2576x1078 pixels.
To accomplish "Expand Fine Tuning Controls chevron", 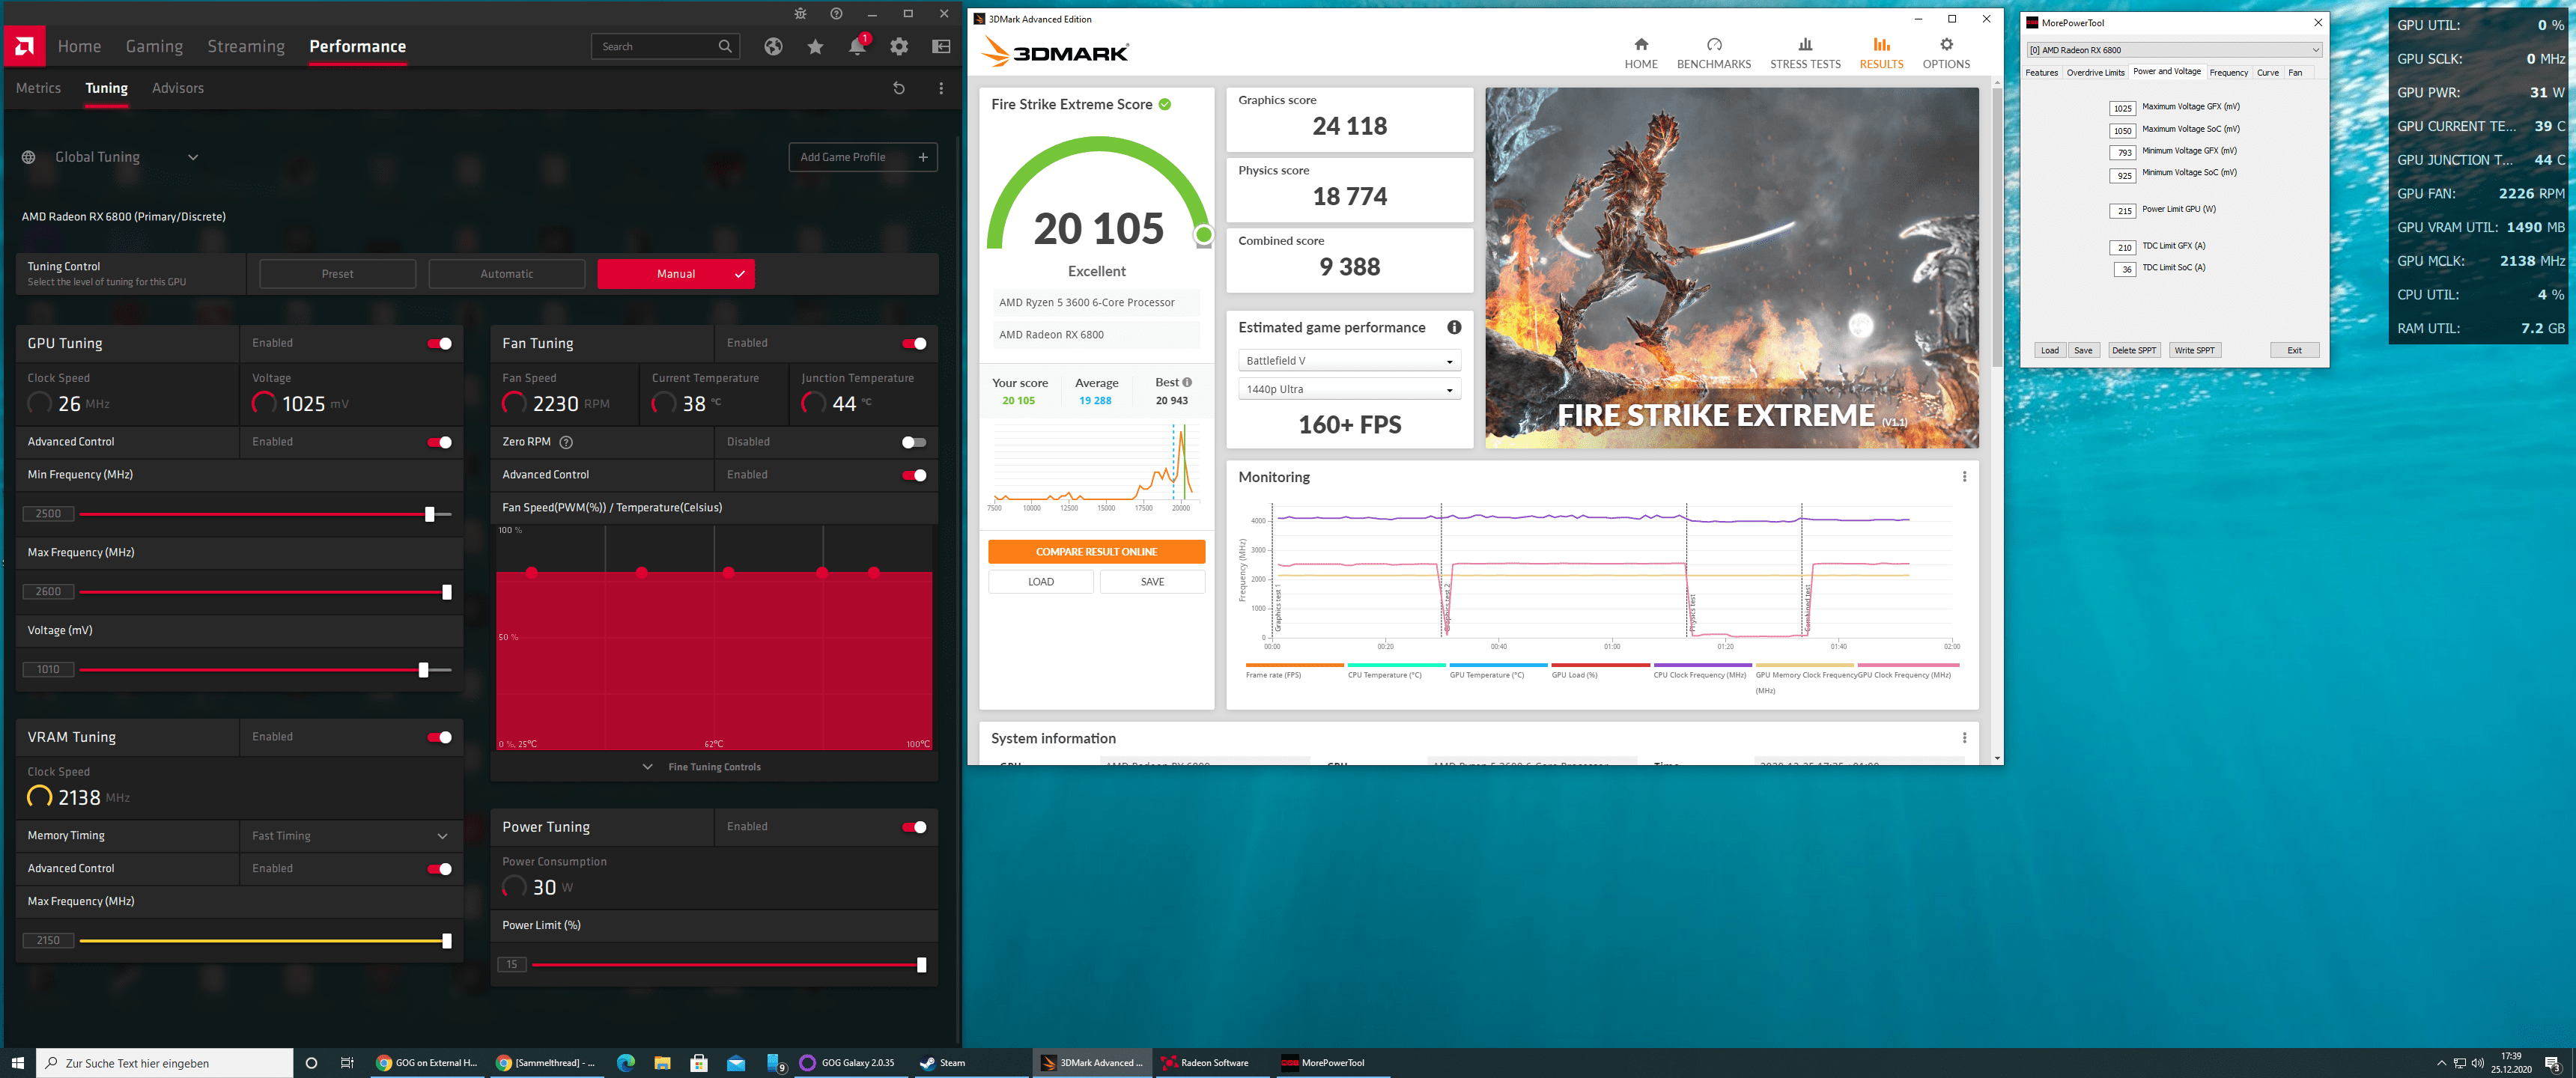I will [647, 767].
